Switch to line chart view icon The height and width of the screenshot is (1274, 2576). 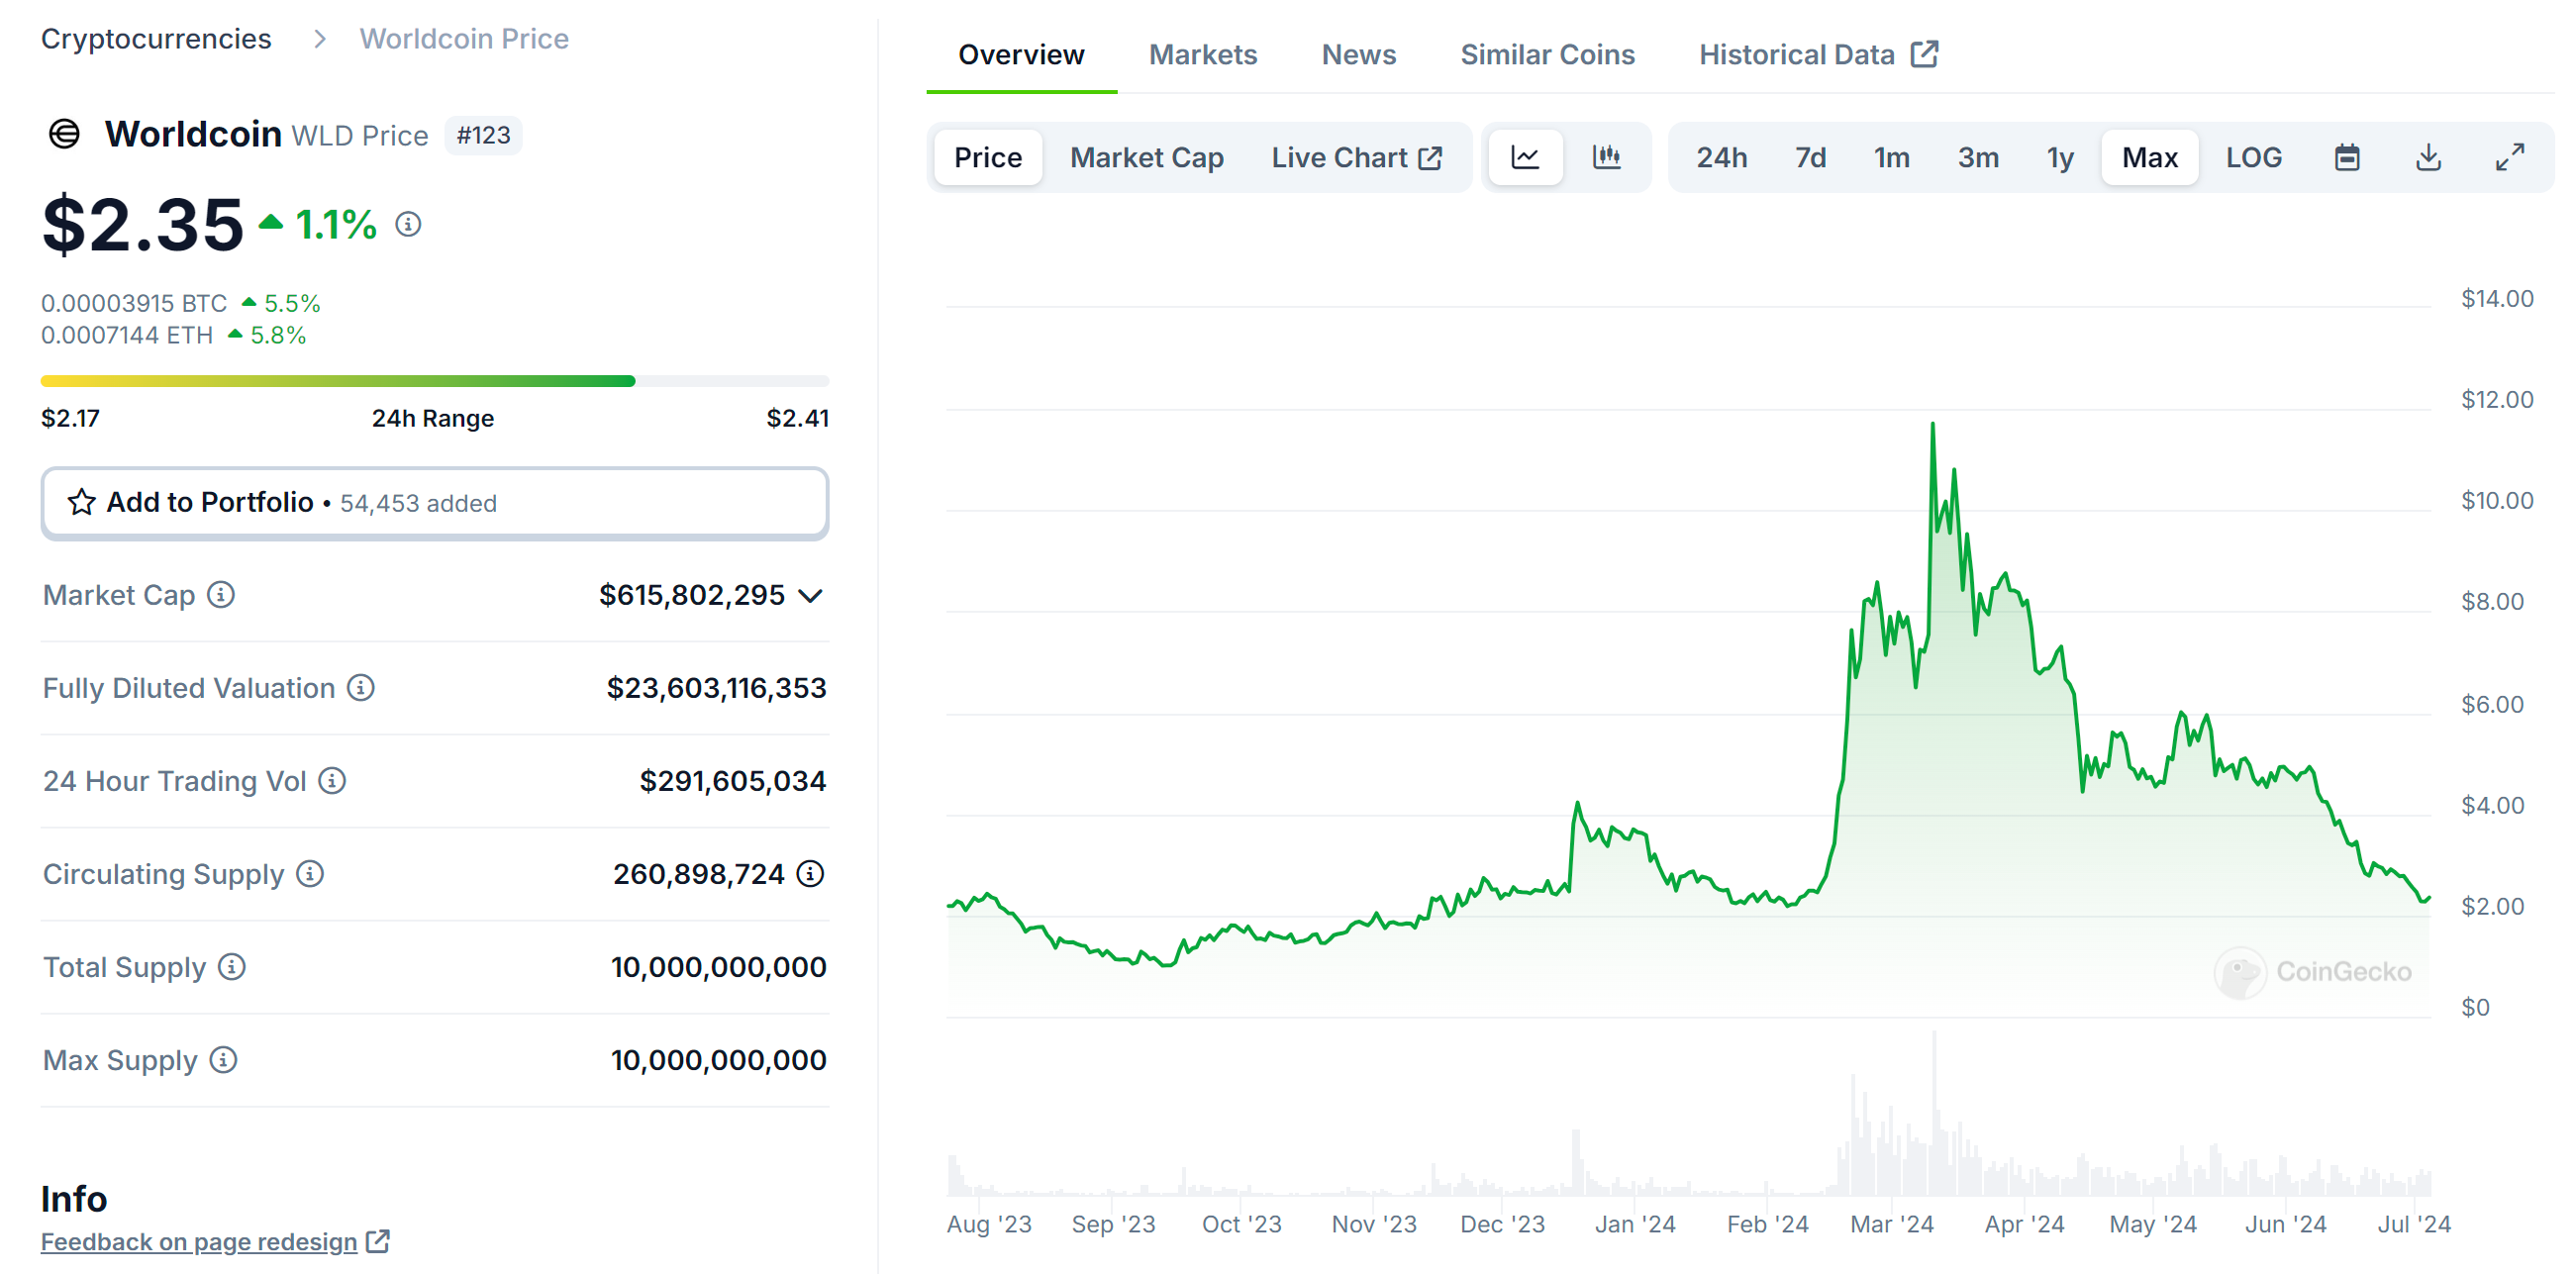pos(1525,157)
